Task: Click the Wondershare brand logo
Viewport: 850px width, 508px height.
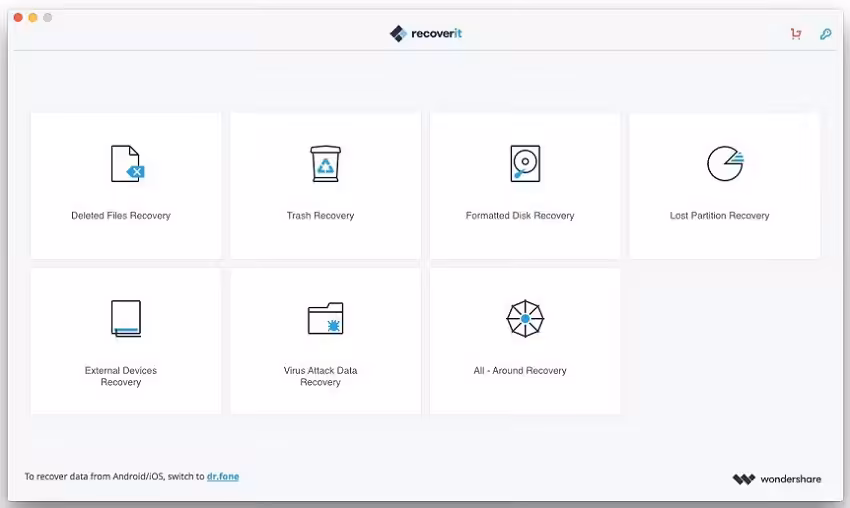Action: tap(776, 479)
